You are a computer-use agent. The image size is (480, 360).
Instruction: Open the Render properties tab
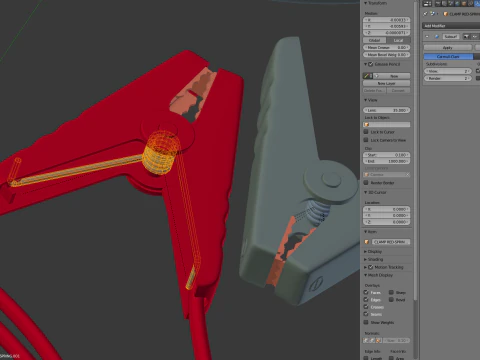[x=438, y=4]
